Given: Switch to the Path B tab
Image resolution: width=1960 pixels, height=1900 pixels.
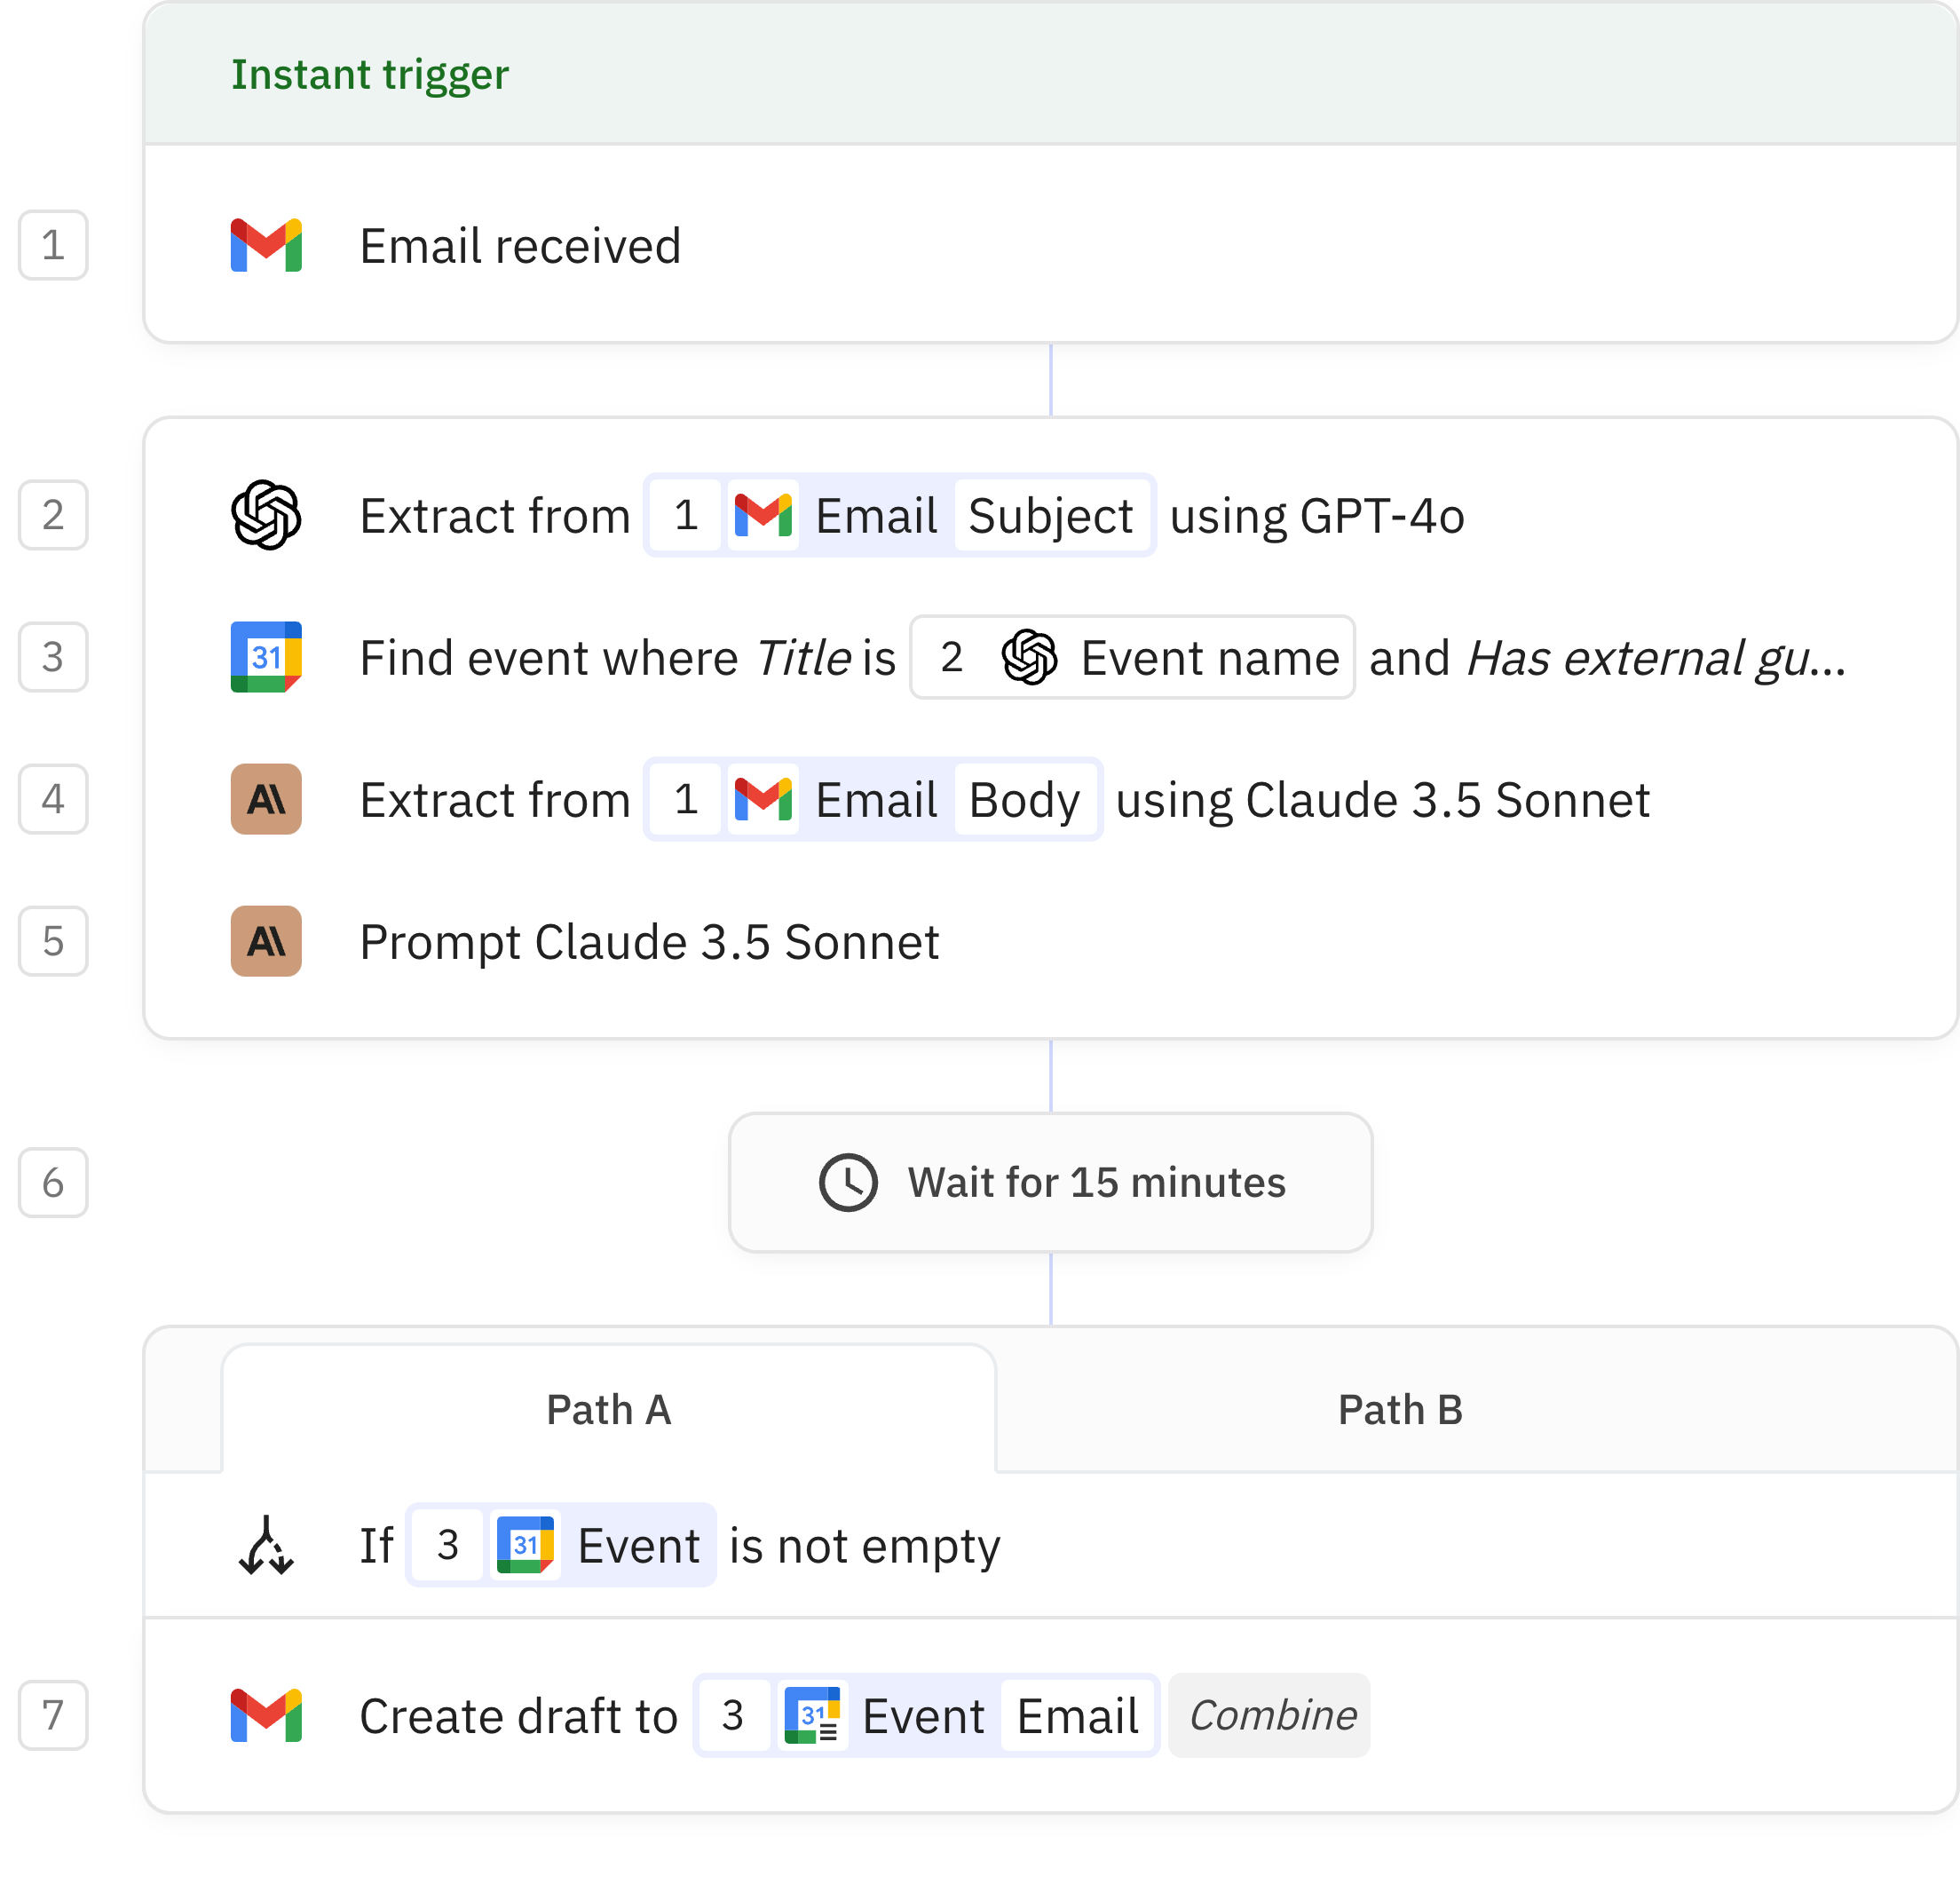Looking at the screenshot, I should click(x=1400, y=1409).
